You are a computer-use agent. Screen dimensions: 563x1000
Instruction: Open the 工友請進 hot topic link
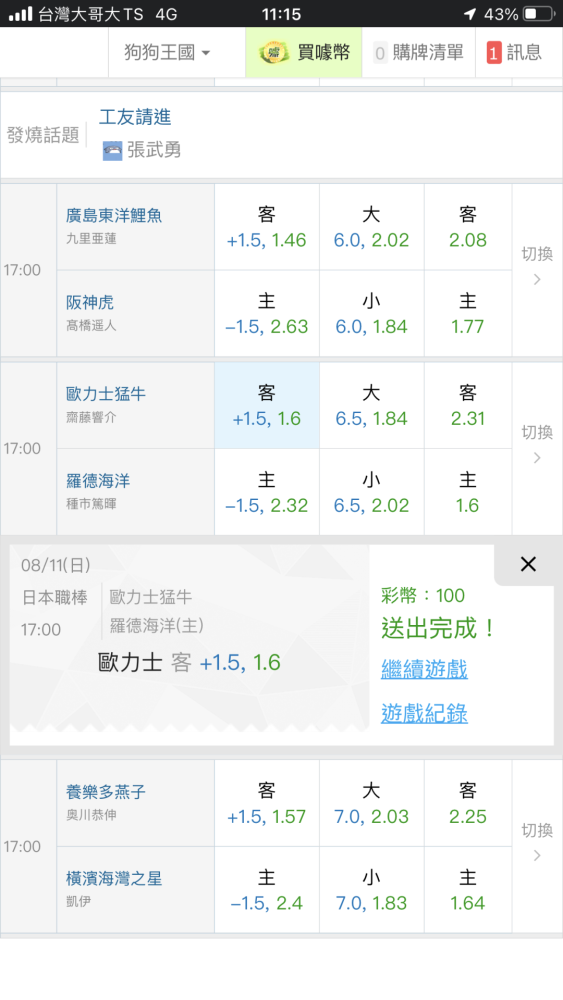pos(135,117)
